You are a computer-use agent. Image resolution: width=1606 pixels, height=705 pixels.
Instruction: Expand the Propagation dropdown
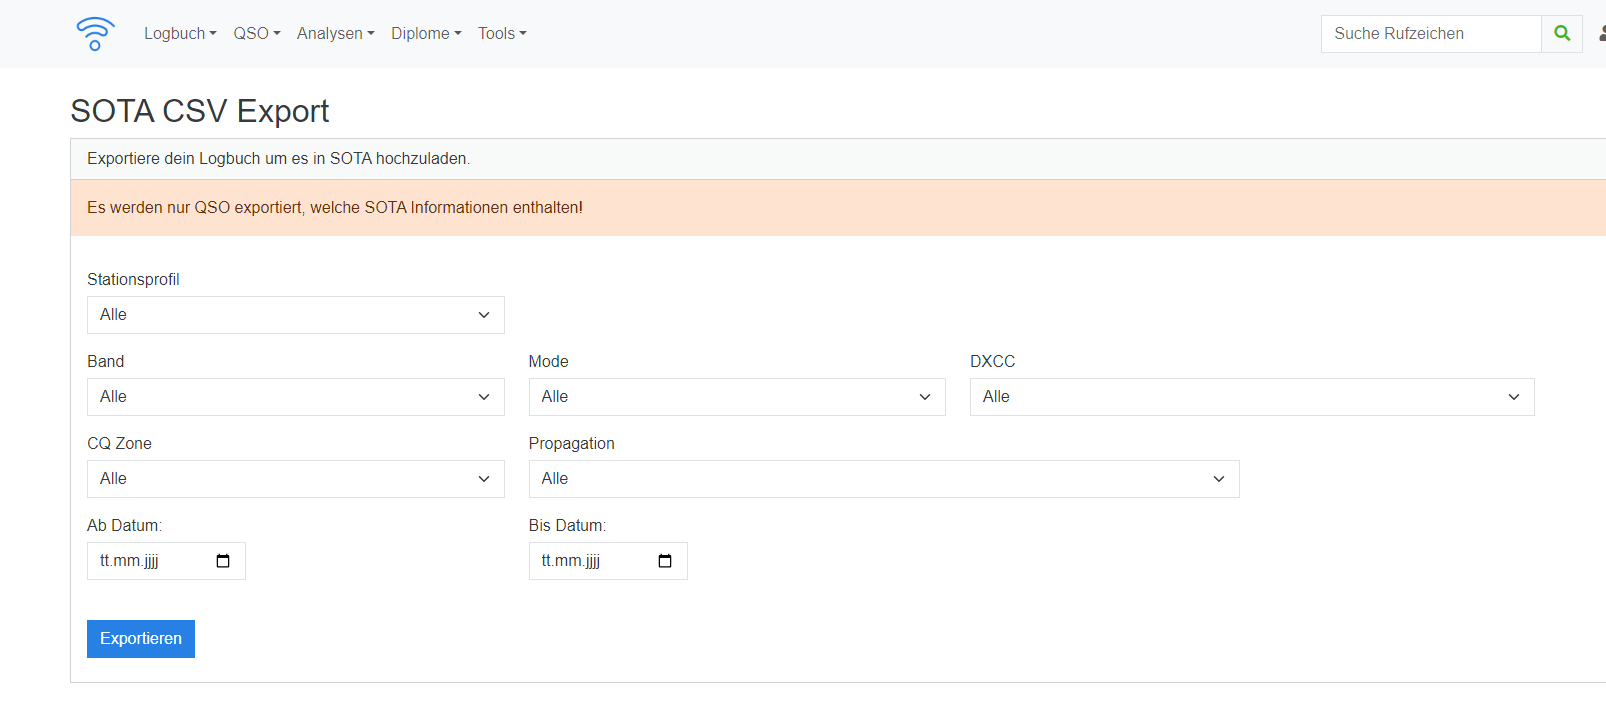883,479
